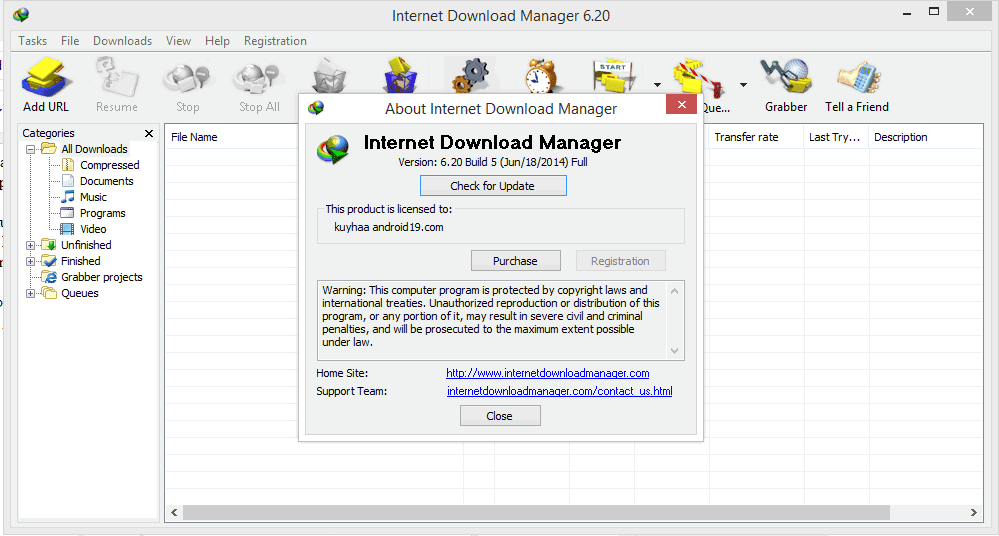Open Scheduler via the alarm clock icon
Viewport: 999px width, 536px height.
(541, 75)
